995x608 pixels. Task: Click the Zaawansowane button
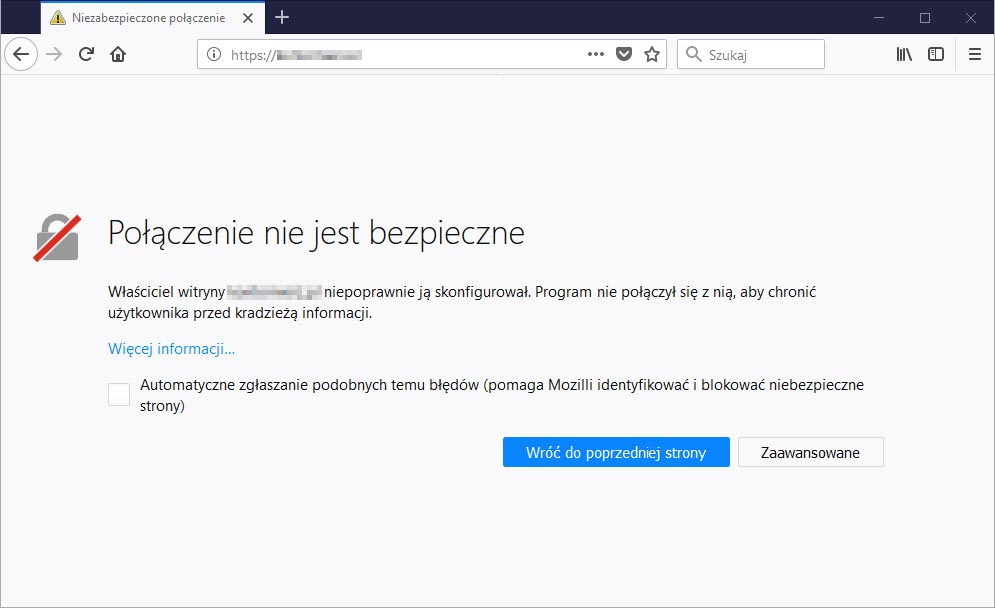tap(810, 452)
